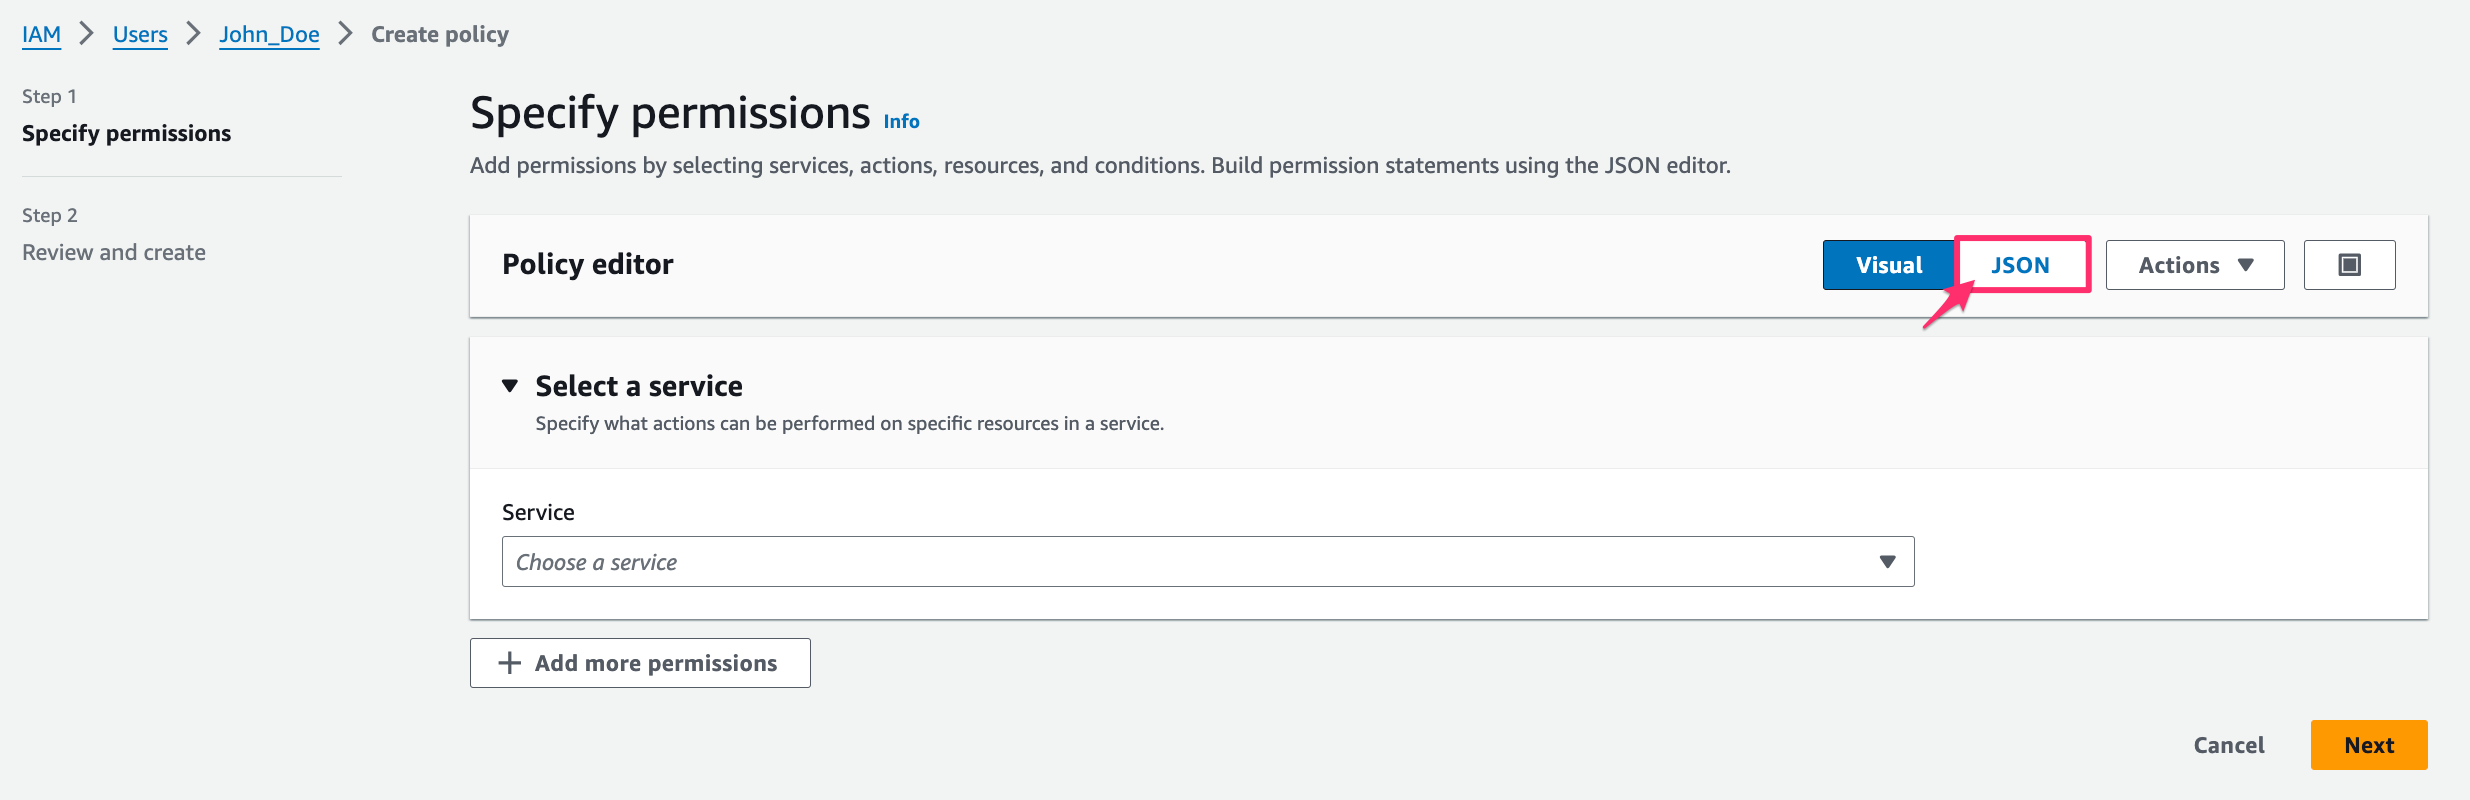Click the Actions dropdown arrow icon
The image size is (2470, 800).
click(2245, 265)
